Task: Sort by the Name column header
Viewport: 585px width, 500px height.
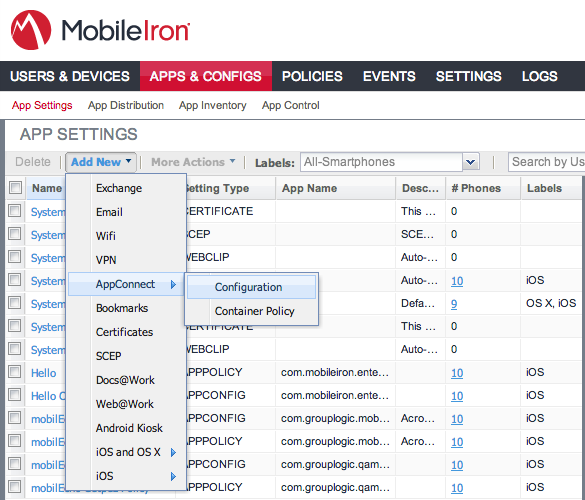Action: tap(47, 188)
